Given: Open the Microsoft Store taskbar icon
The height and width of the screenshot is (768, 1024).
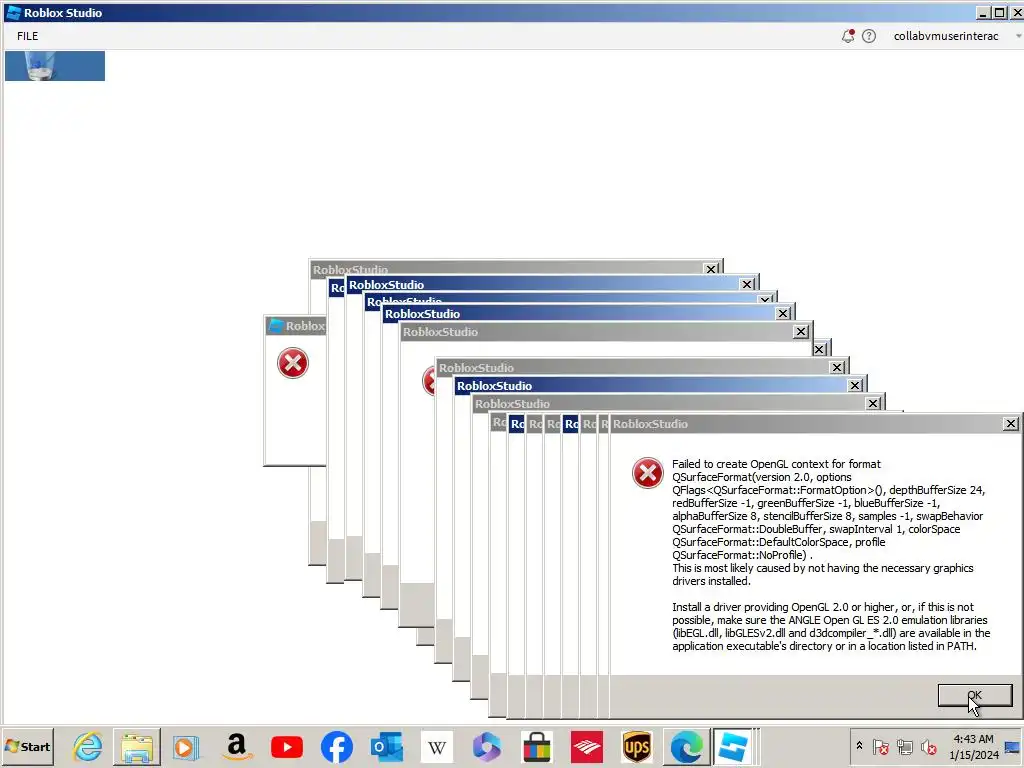Looking at the screenshot, I should tap(537, 746).
